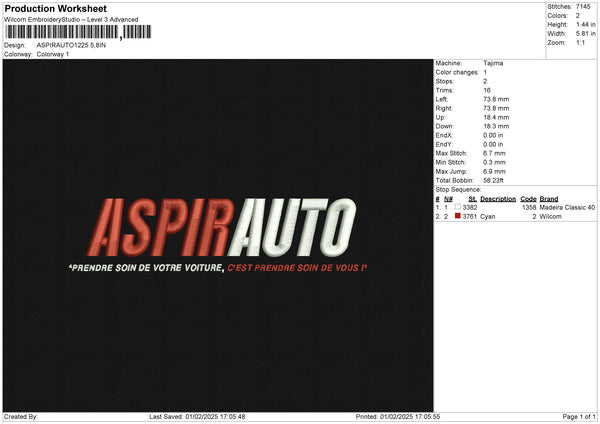
Task: Click the 'Description' column header
Action: point(498,199)
